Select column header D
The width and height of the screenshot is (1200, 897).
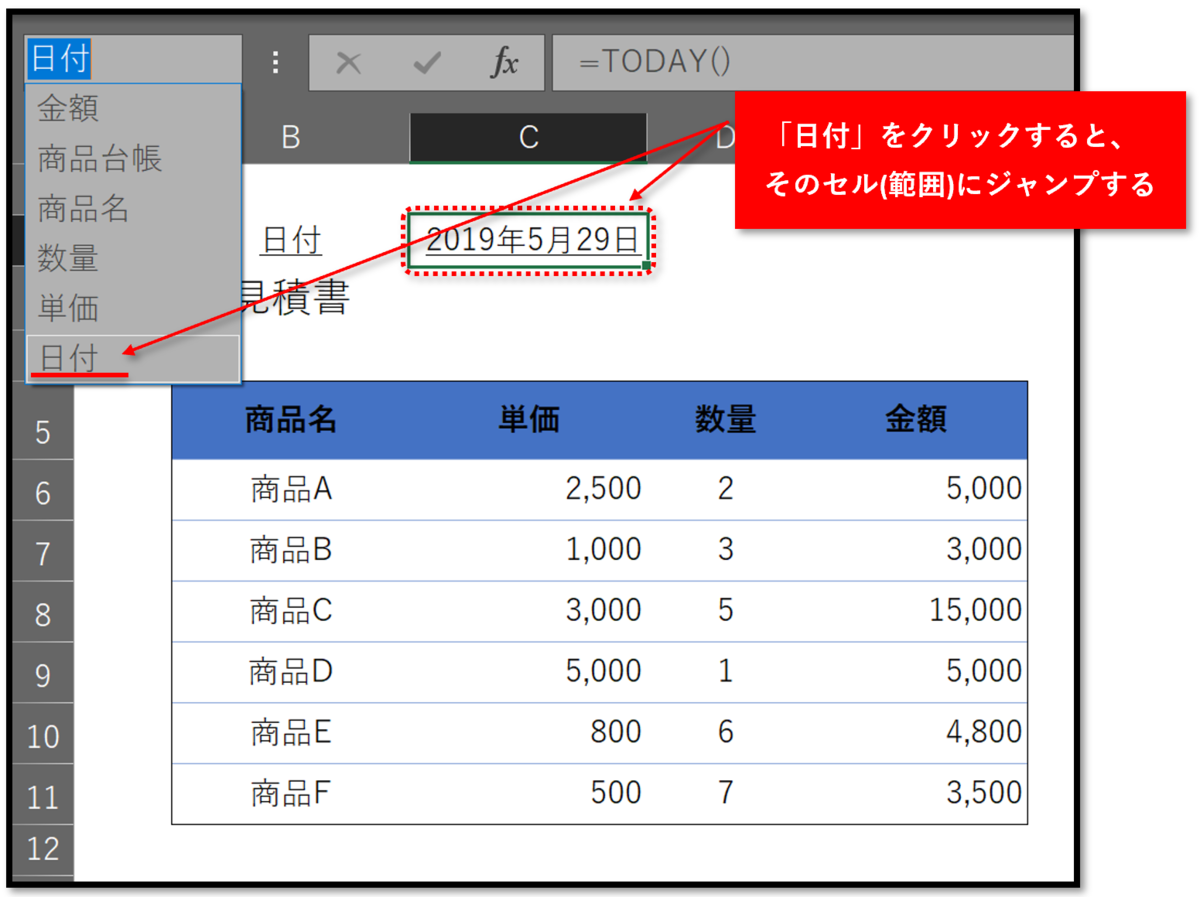coord(725,138)
